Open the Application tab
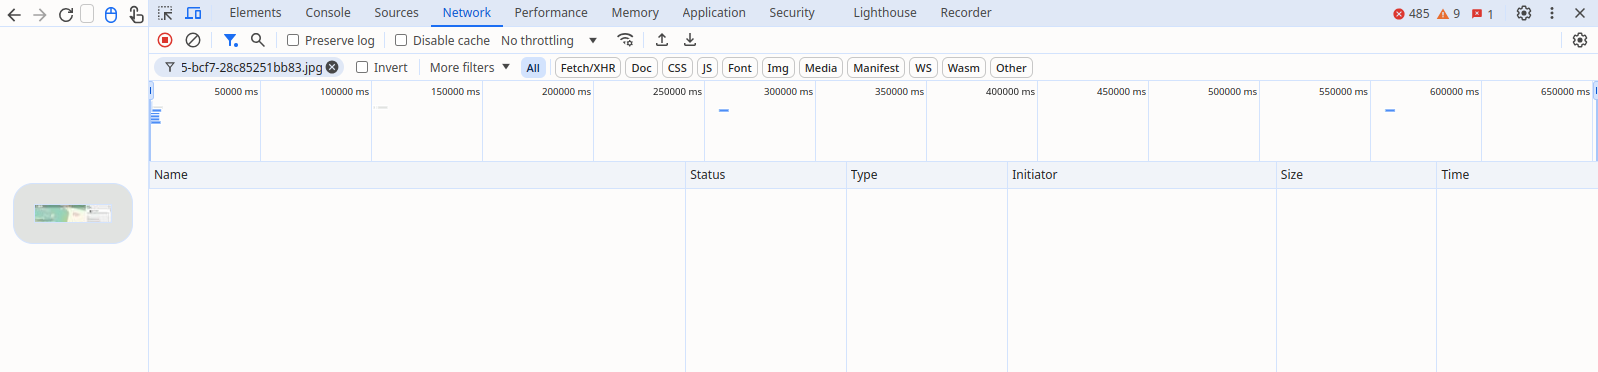The image size is (1598, 372). [714, 13]
